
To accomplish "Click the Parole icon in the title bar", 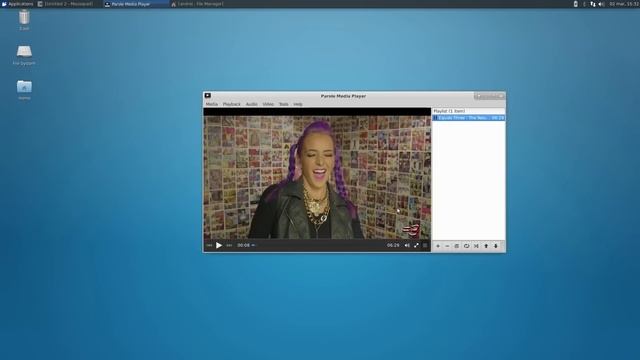I will [208, 96].
